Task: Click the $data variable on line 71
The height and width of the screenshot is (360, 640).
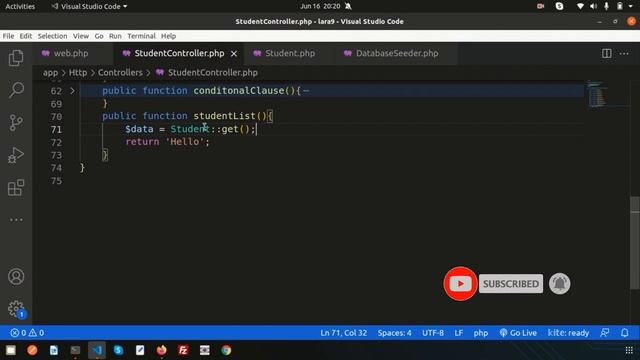Action: [x=139, y=129]
